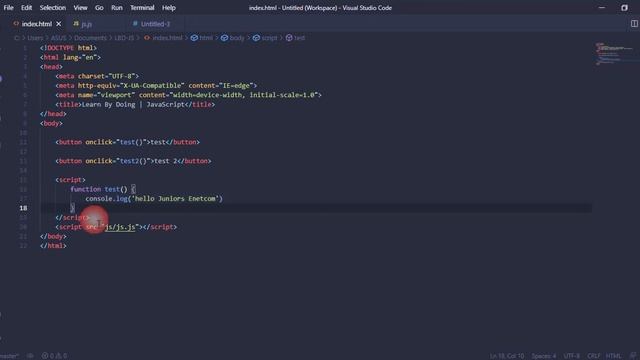Select the test function breadcrumb
This screenshot has width=640, height=360.
click(x=299, y=38)
